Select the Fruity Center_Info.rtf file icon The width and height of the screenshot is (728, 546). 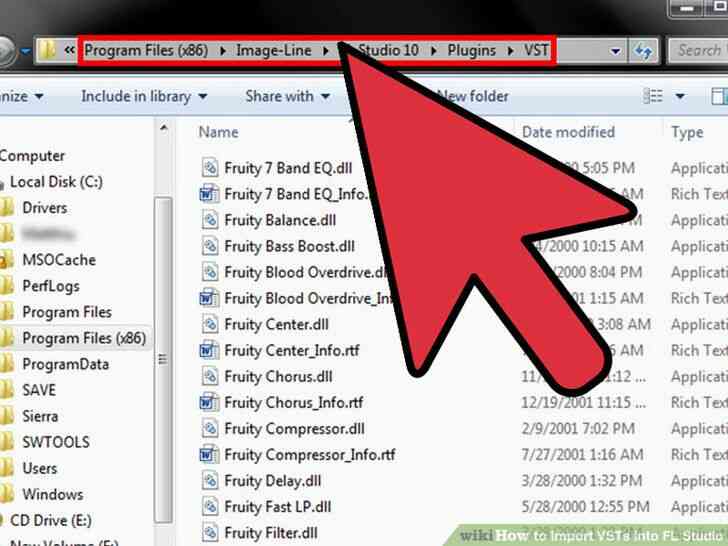pos(209,350)
